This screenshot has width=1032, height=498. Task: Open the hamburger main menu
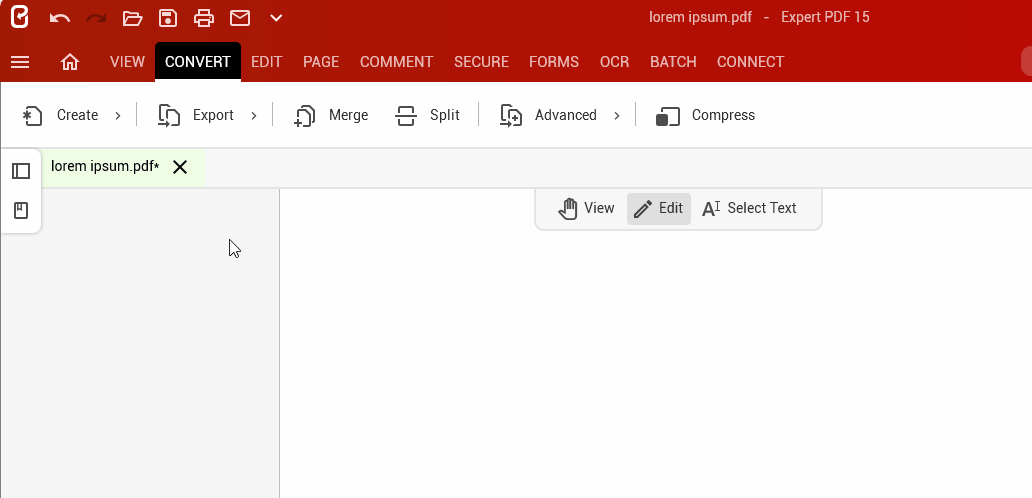click(20, 62)
